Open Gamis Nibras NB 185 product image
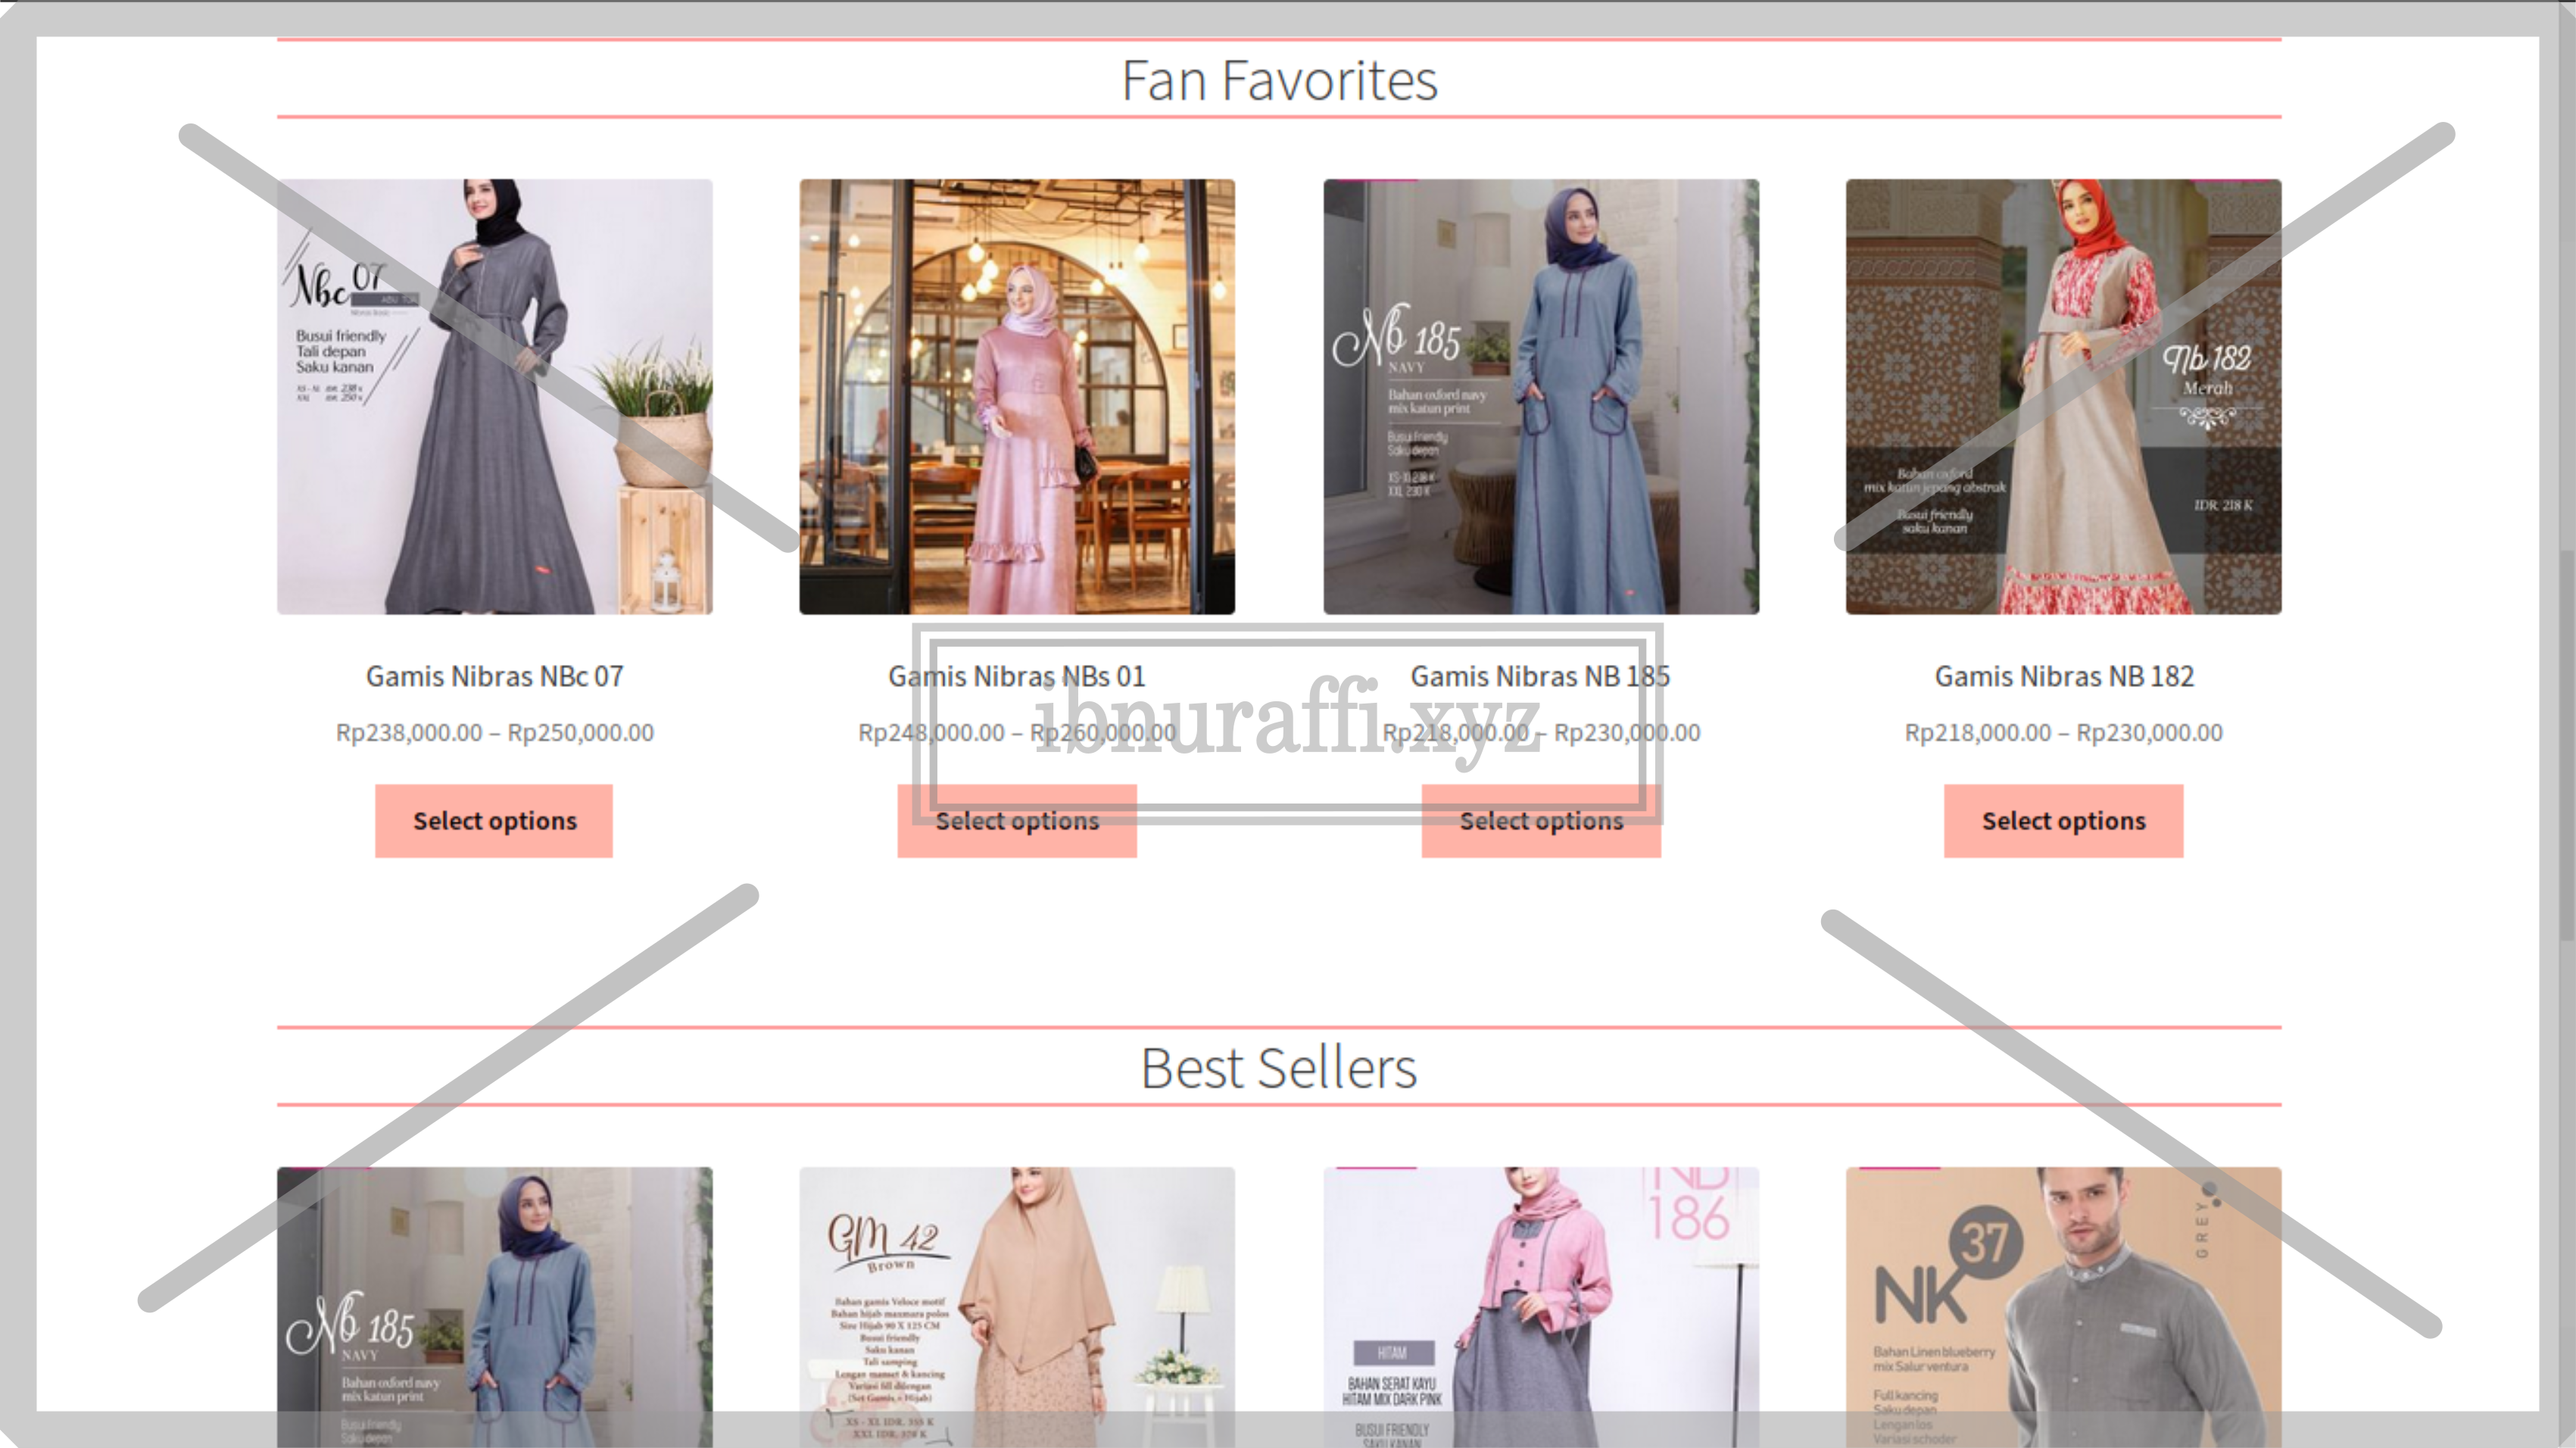This screenshot has width=2576, height=1448. 1540,396
